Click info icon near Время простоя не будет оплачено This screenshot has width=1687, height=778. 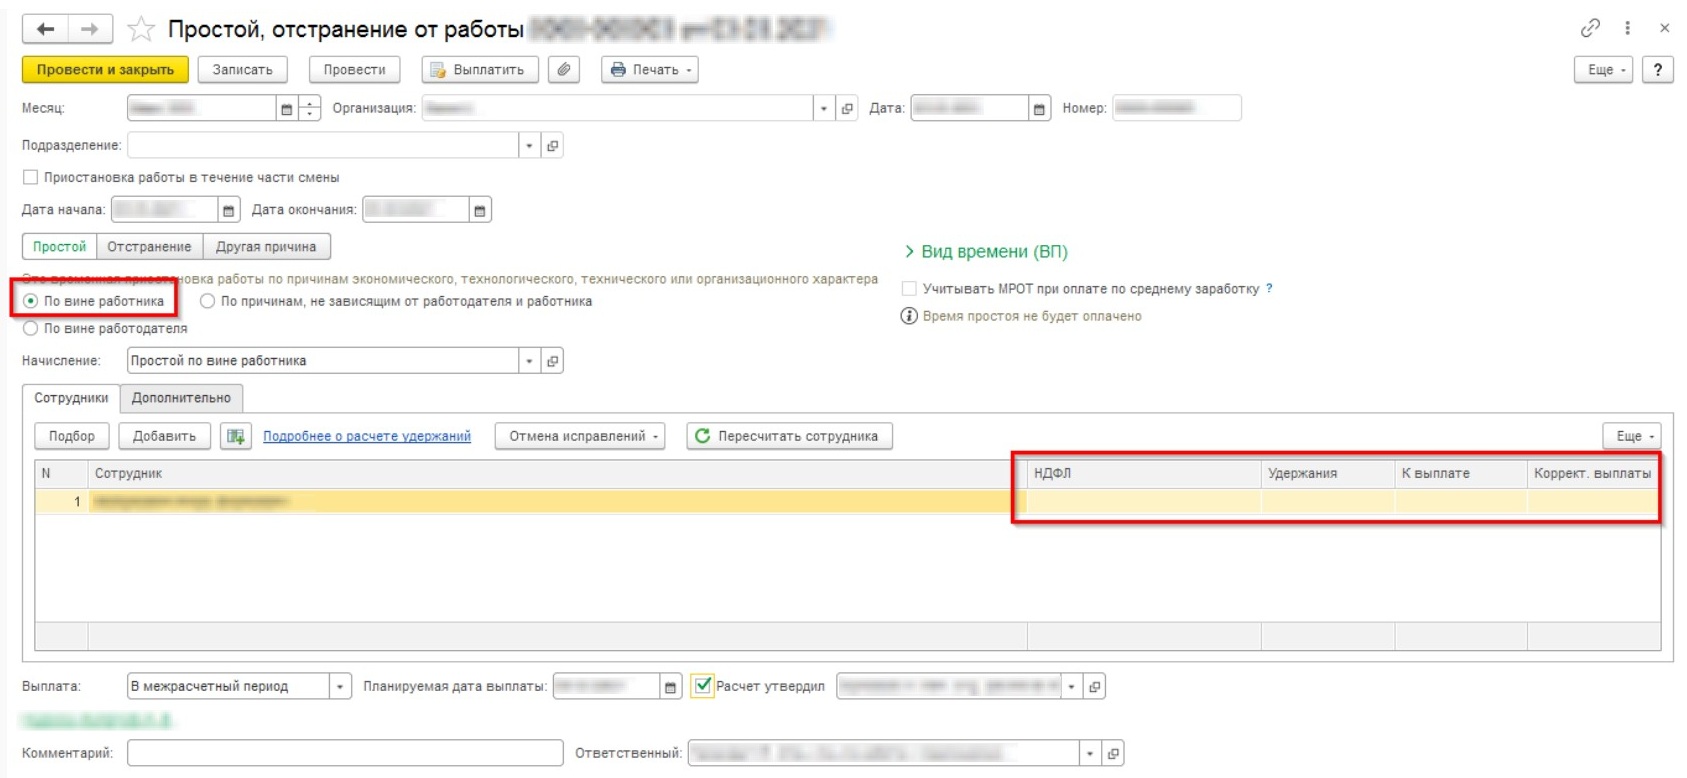coord(909,316)
